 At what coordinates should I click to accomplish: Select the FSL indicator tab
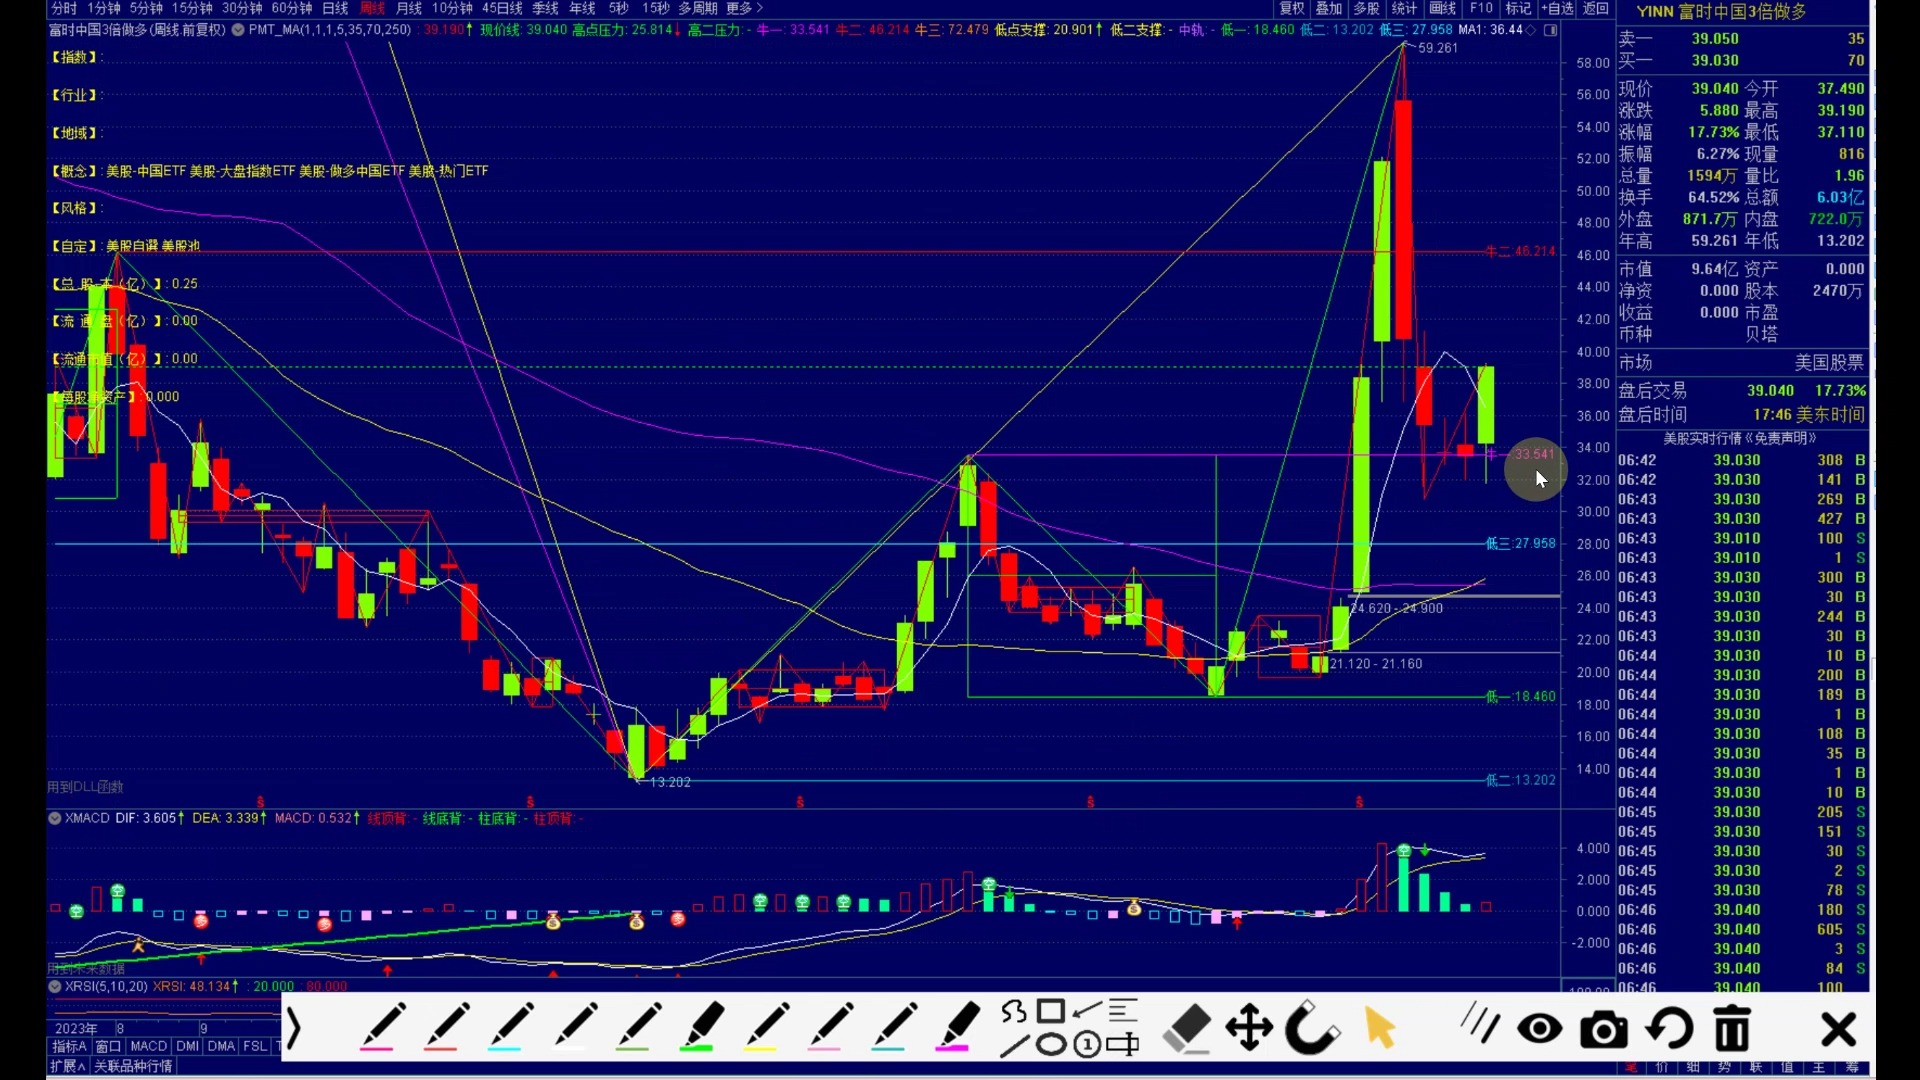[255, 1046]
